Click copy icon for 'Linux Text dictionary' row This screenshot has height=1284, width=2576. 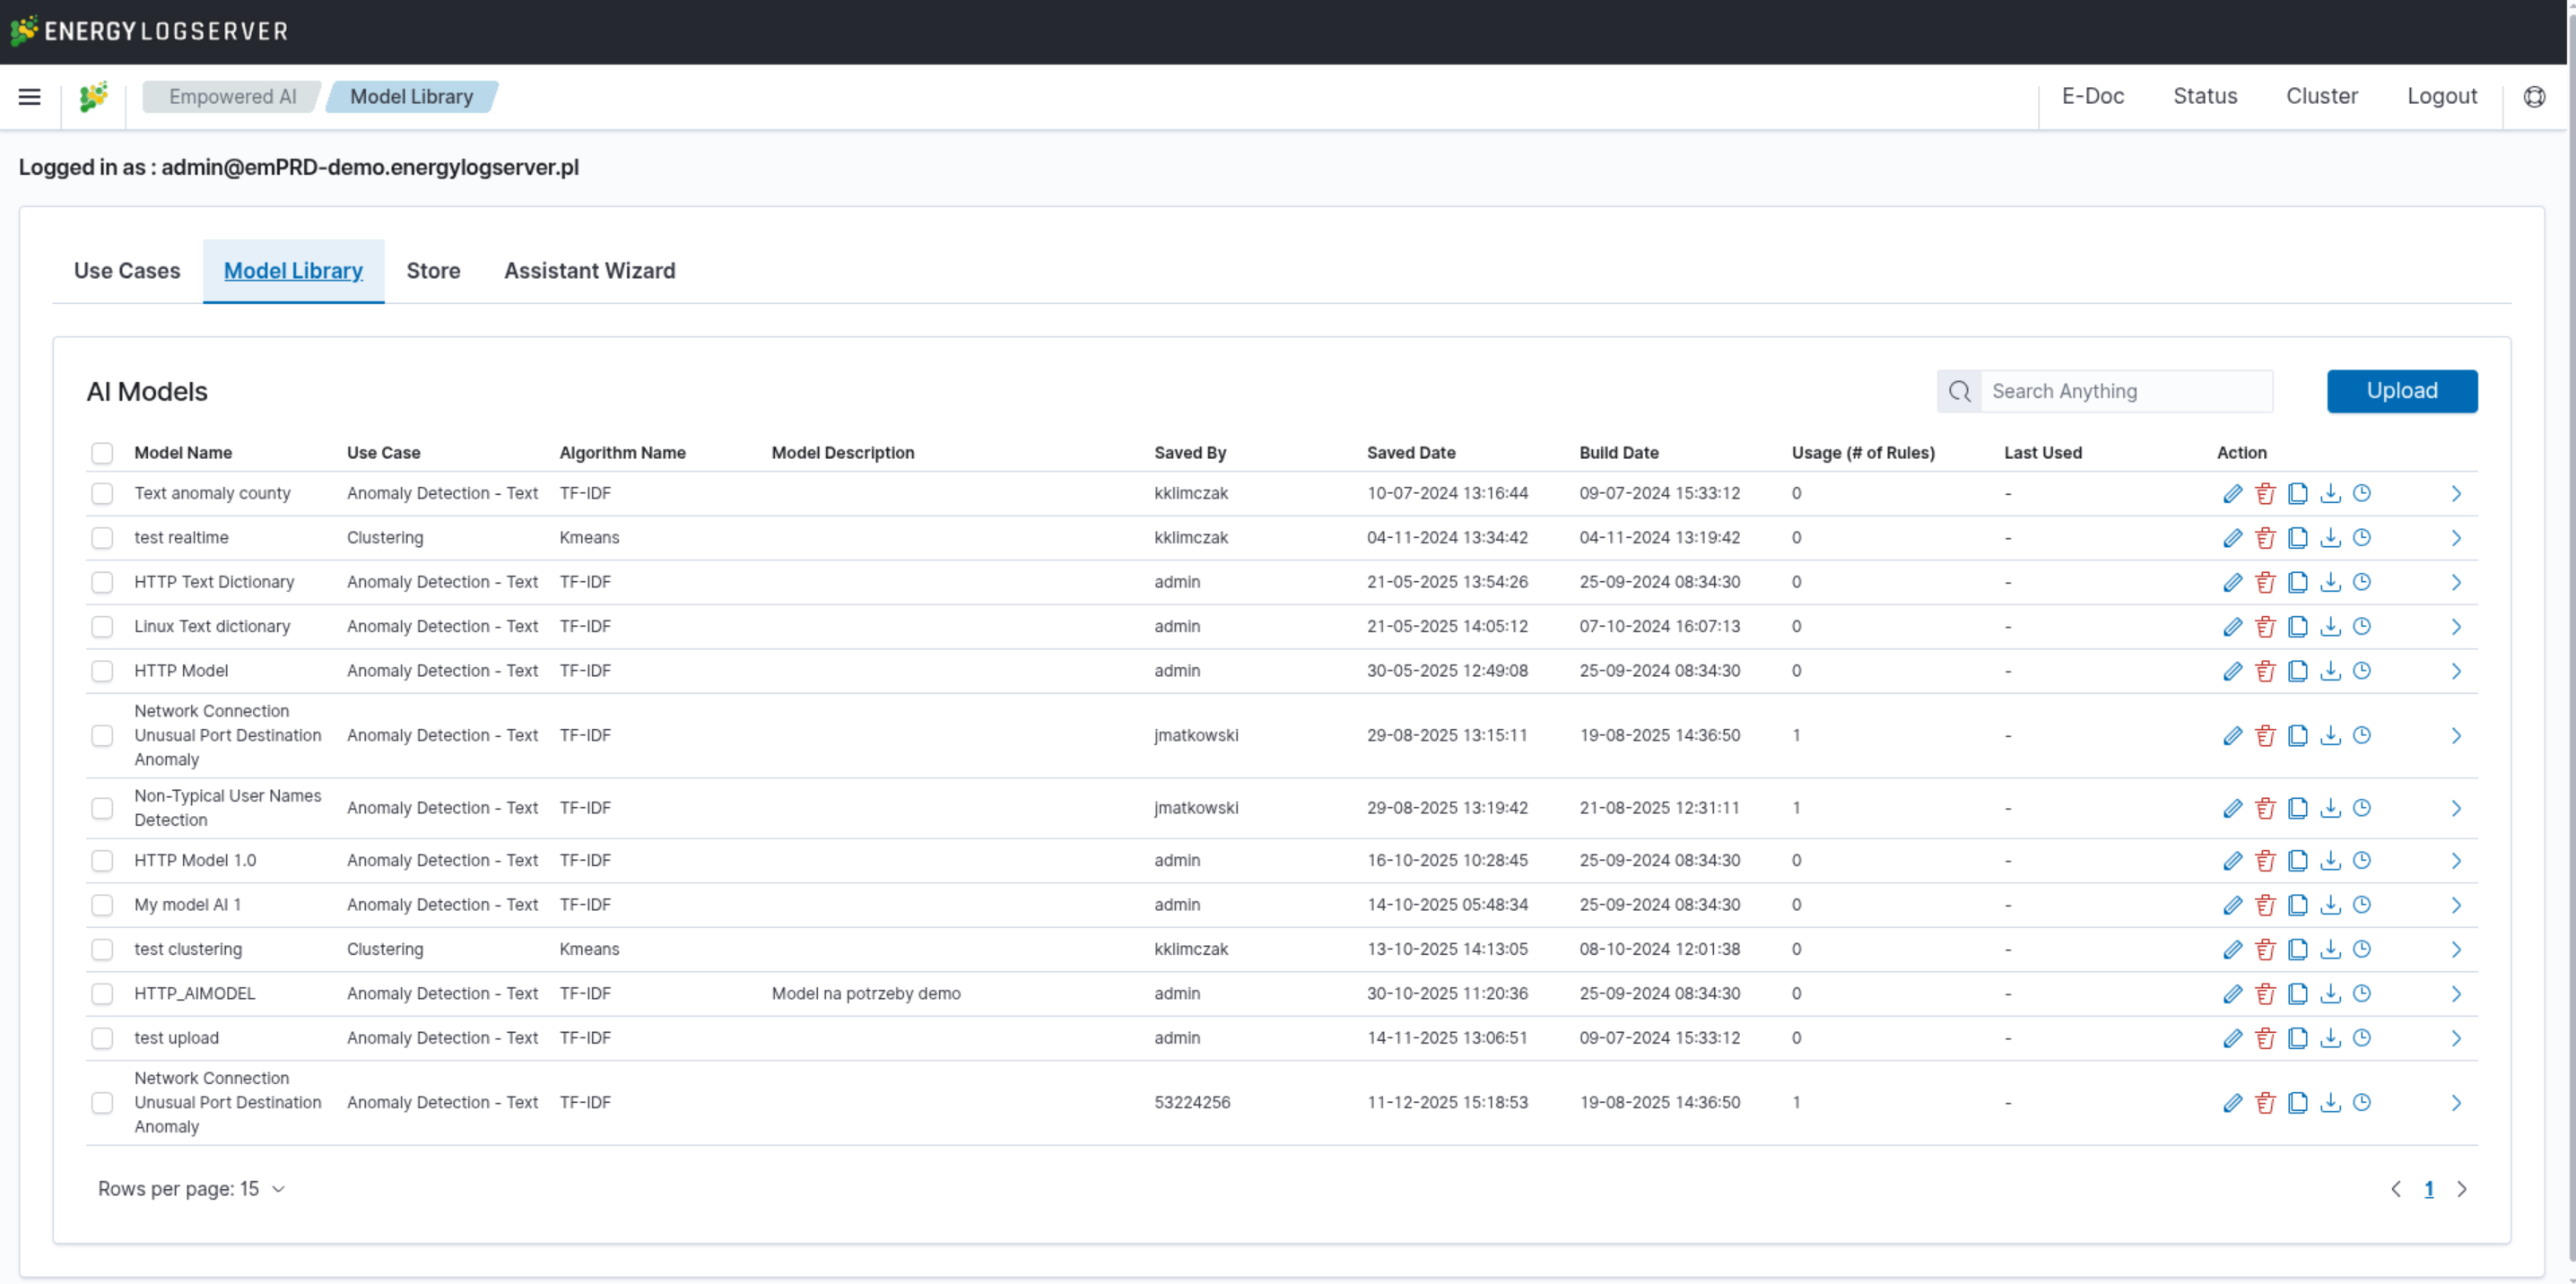click(x=2297, y=627)
